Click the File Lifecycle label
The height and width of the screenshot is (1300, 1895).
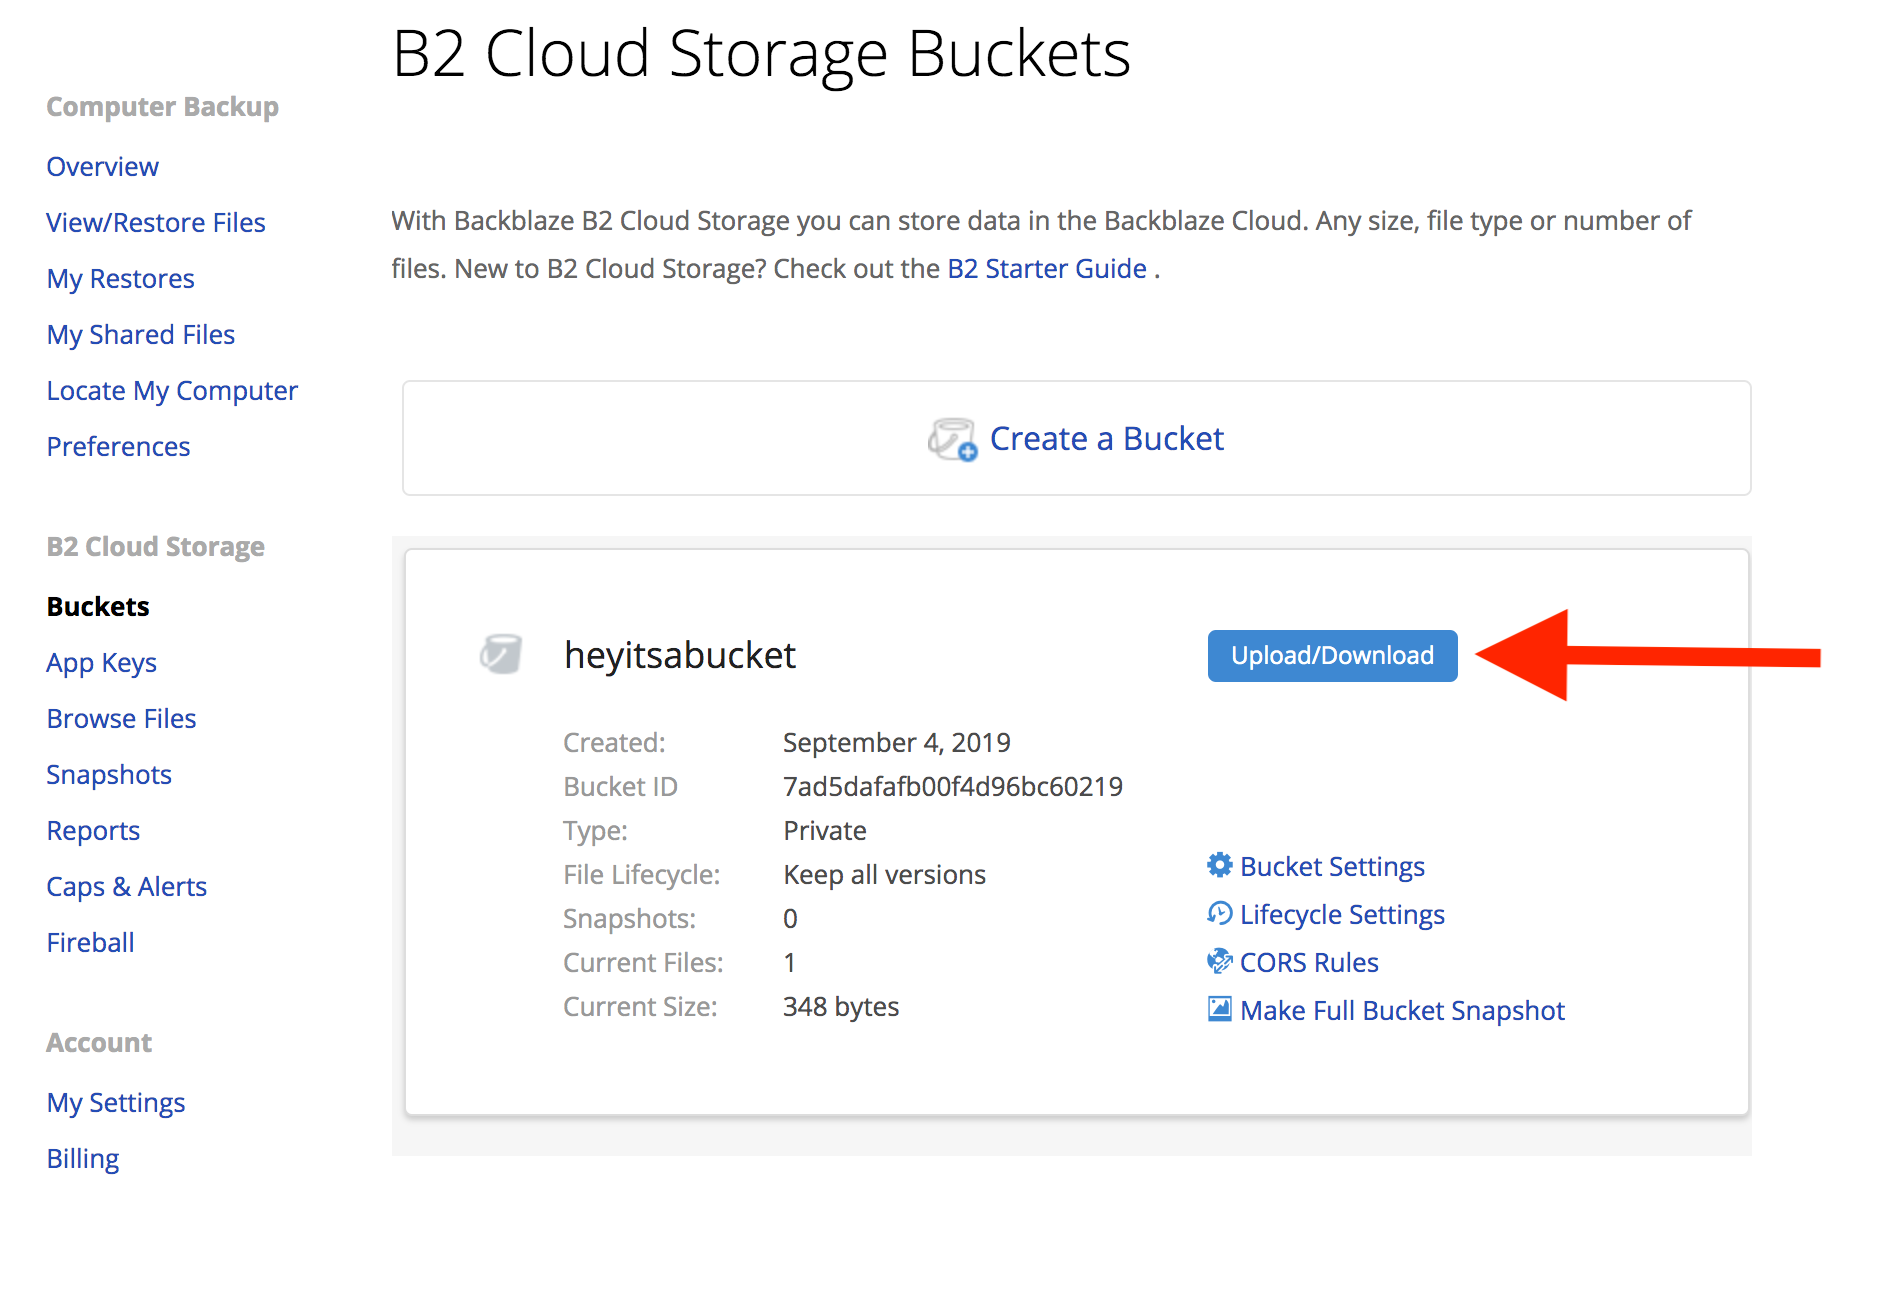tap(641, 875)
